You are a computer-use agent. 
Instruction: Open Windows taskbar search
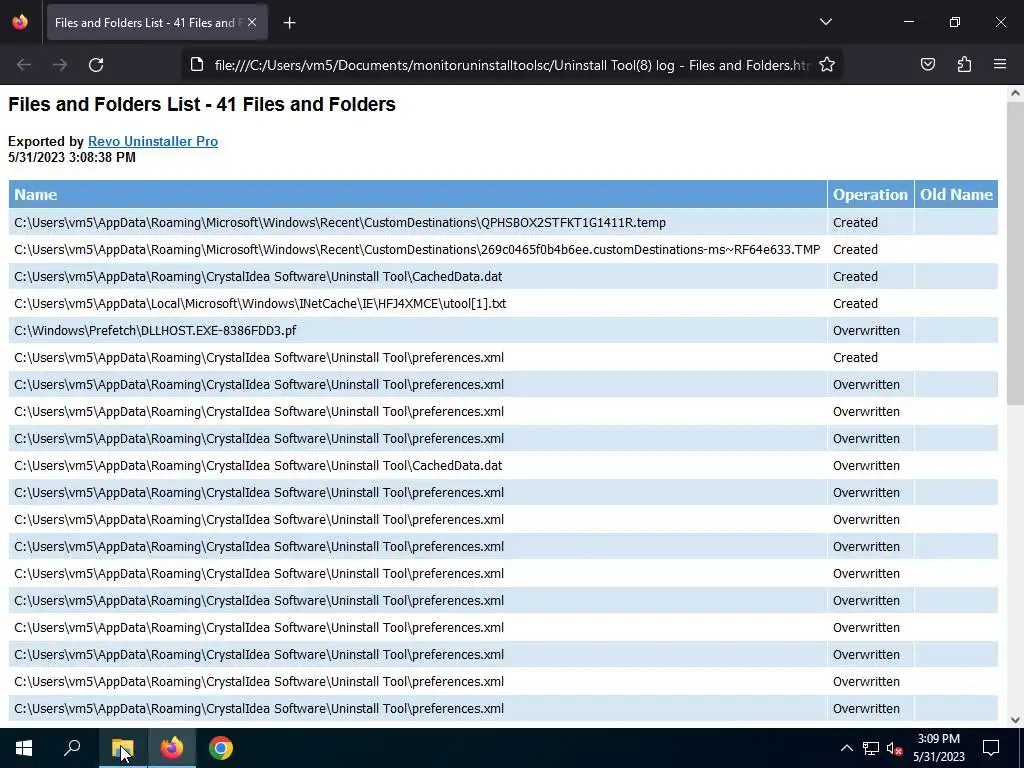[x=72, y=748]
